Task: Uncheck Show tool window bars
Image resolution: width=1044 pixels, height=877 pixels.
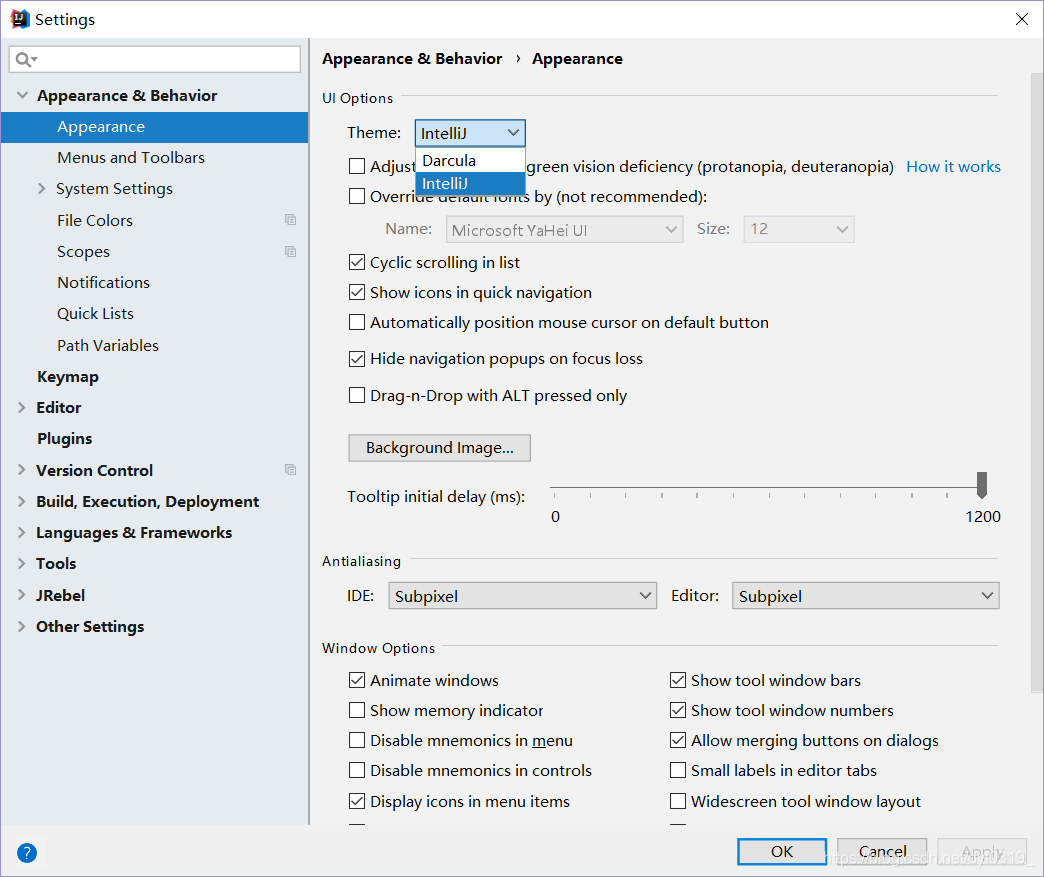Action: point(678,680)
